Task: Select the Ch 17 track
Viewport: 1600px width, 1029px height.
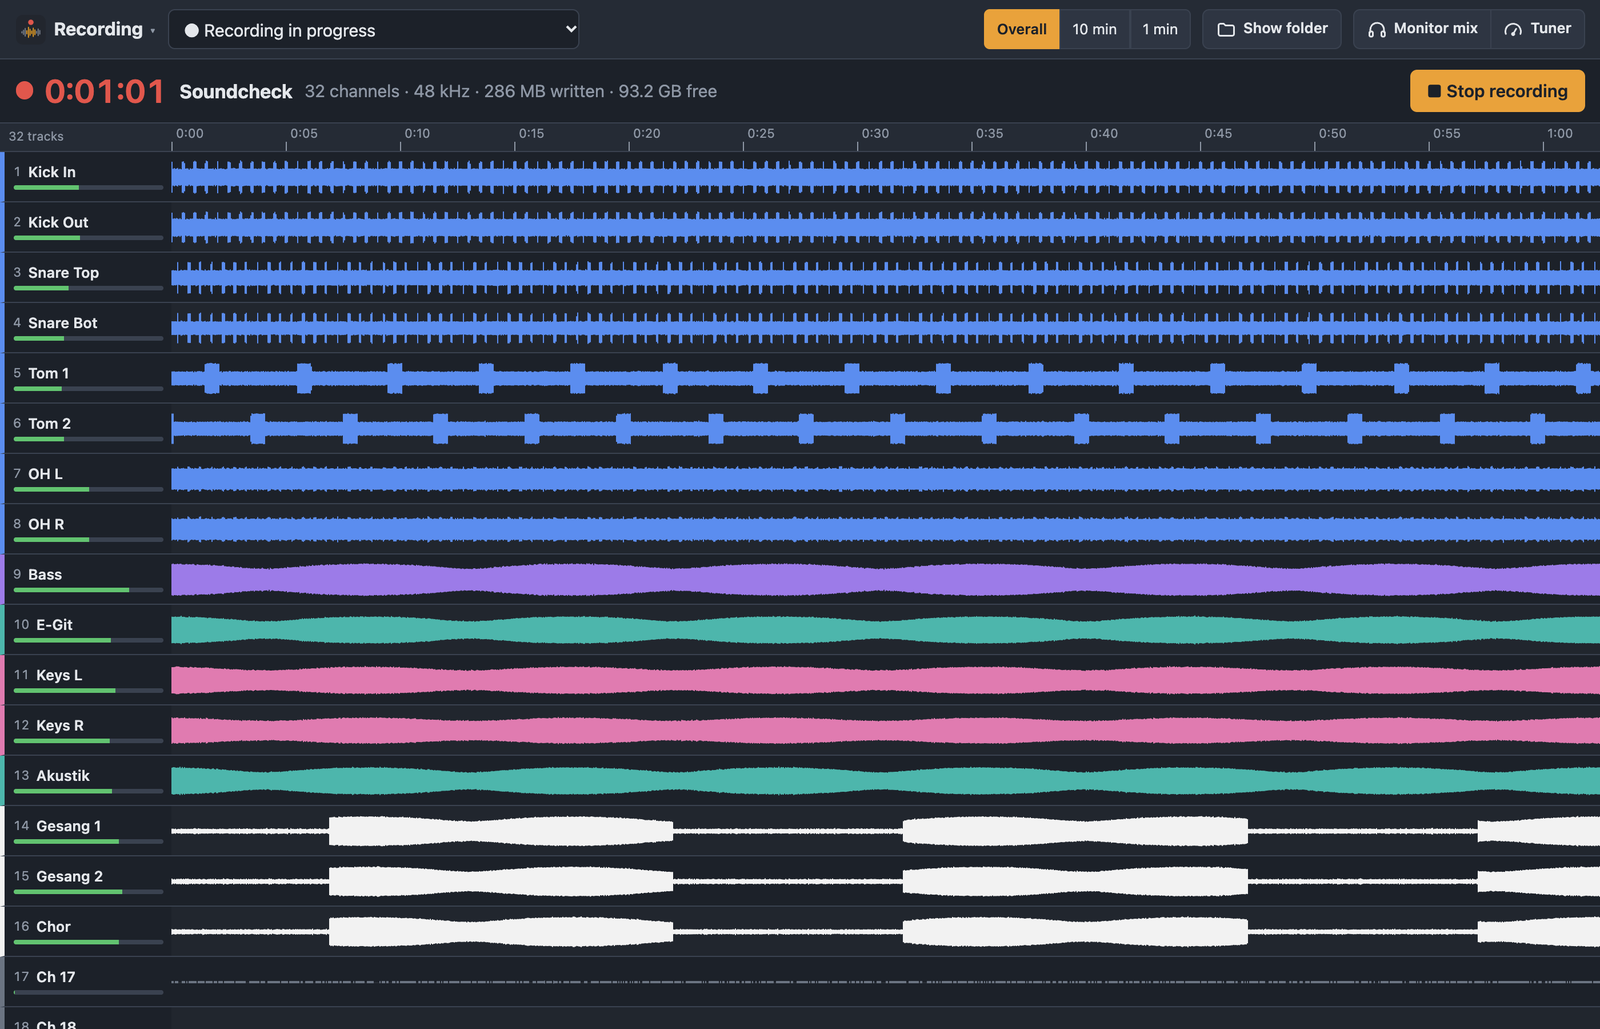Action: 86,982
